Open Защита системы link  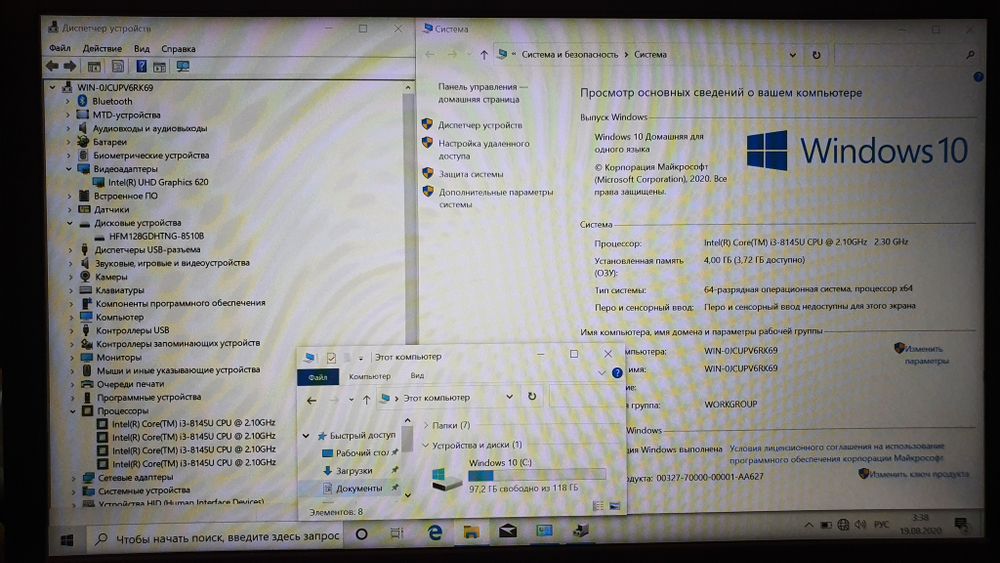click(471, 174)
